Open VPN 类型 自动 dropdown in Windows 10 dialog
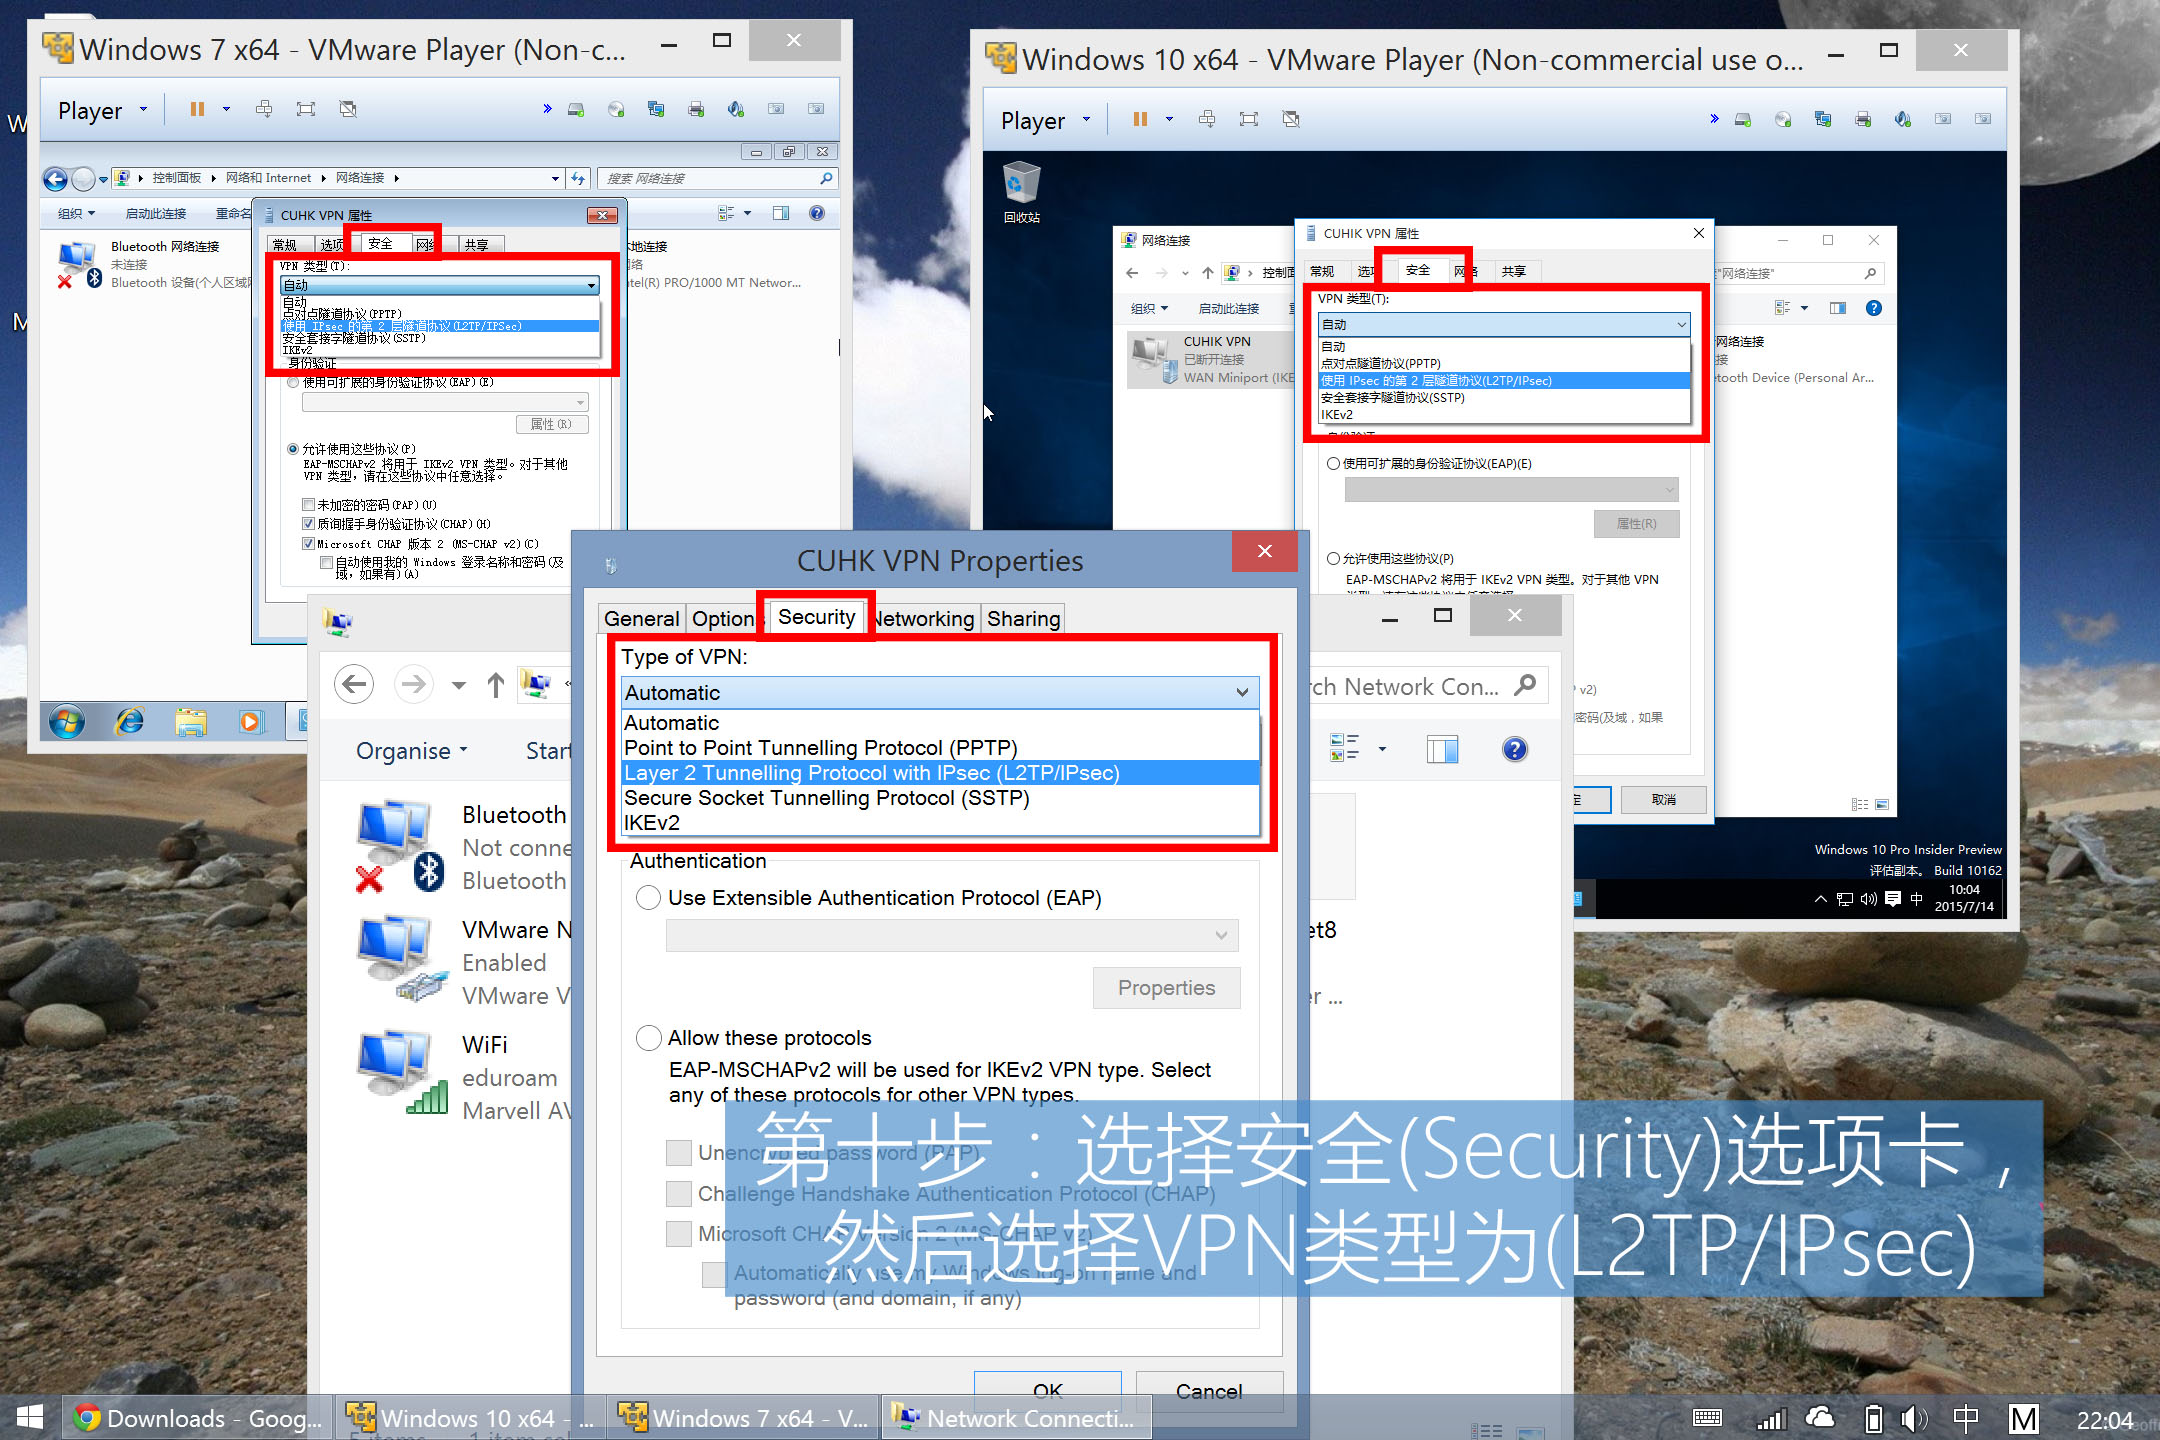 (x=1504, y=324)
